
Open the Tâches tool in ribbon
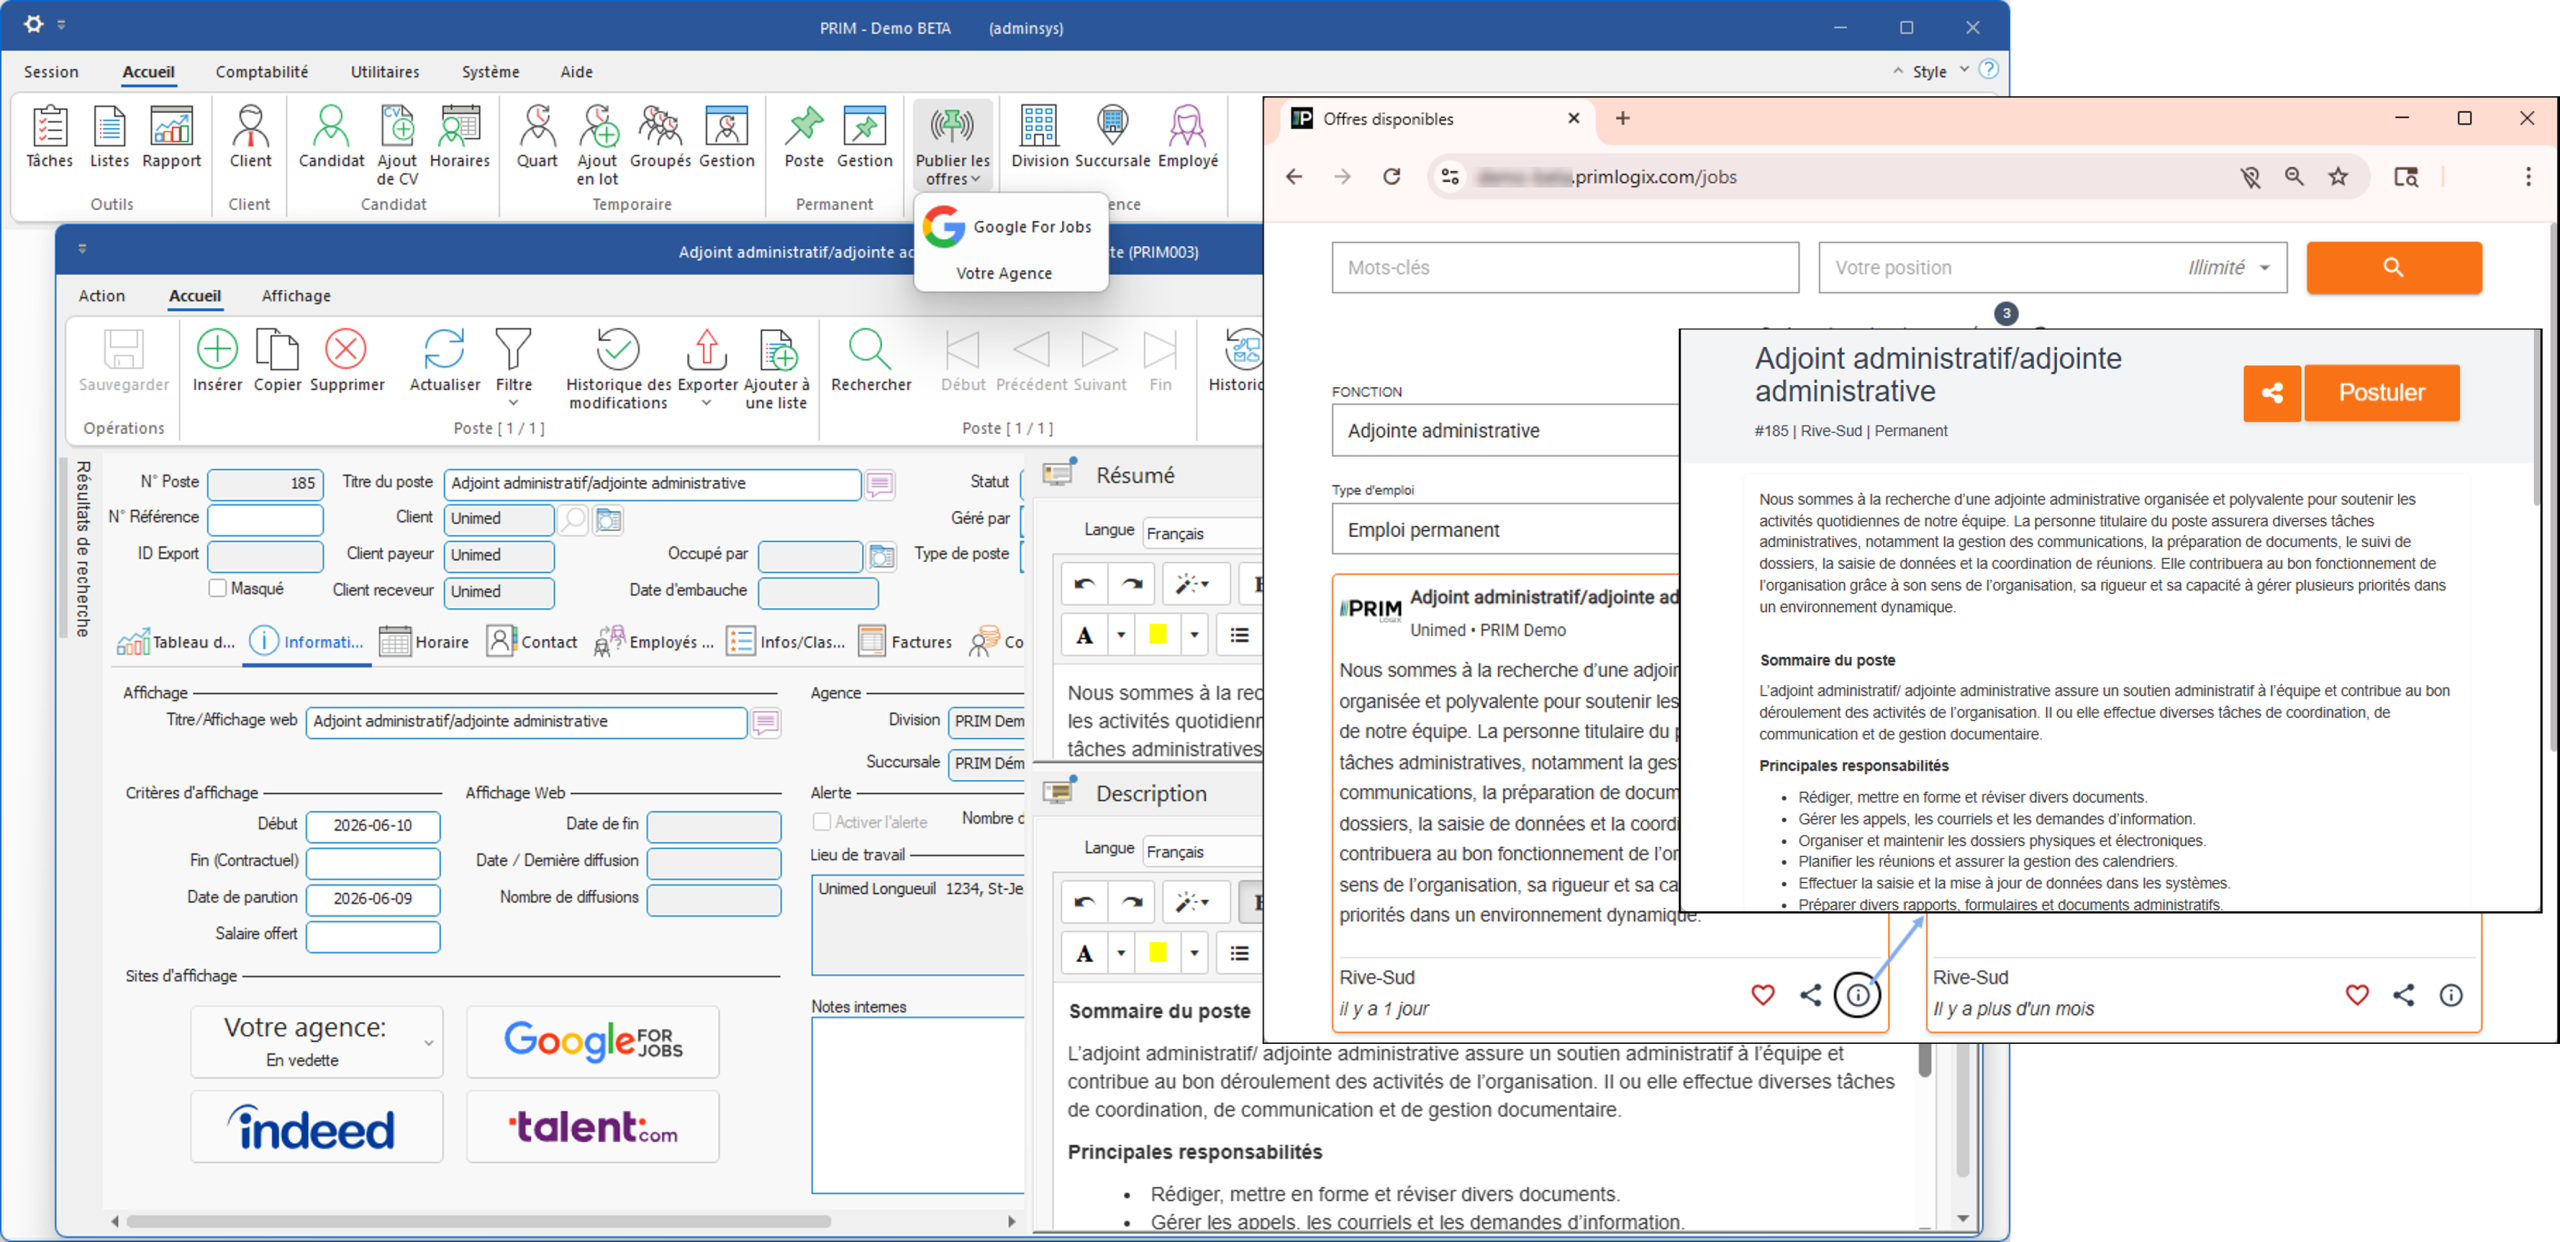click(x=50, y=136)
